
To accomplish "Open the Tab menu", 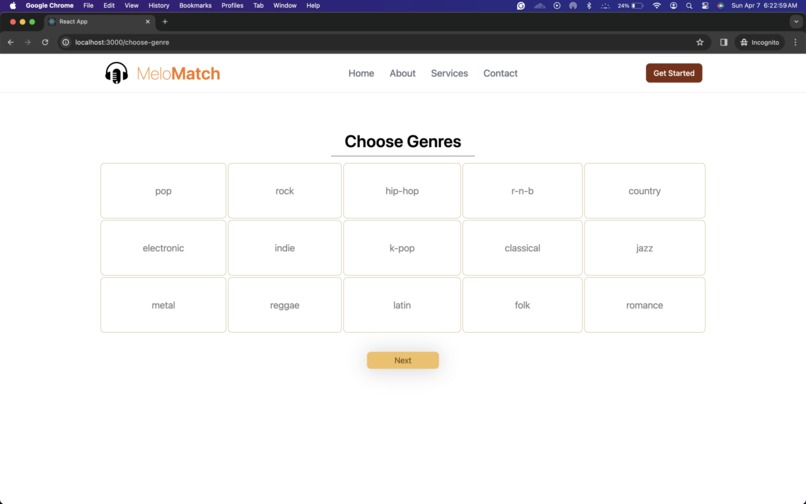I will [x=259, y=6].
